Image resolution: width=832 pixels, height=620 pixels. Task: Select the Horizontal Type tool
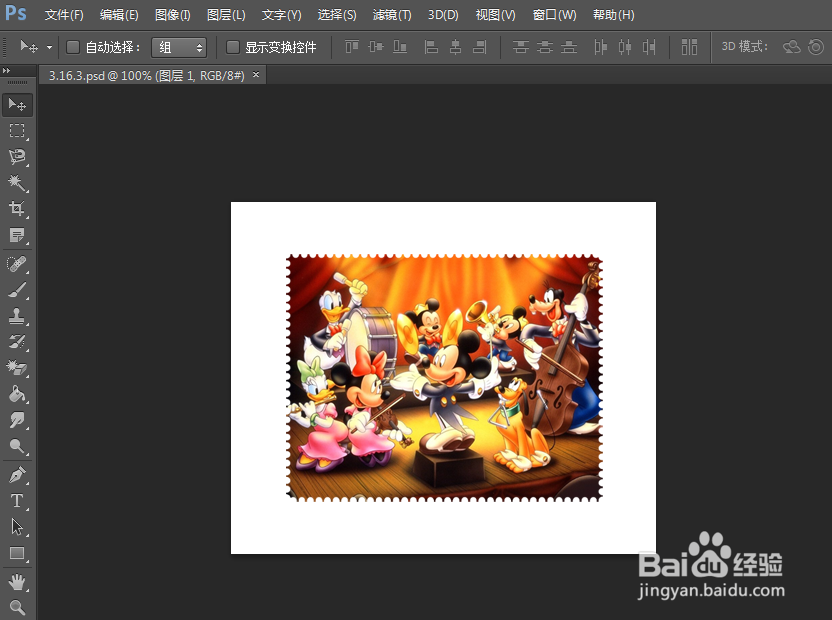point(18,501)
